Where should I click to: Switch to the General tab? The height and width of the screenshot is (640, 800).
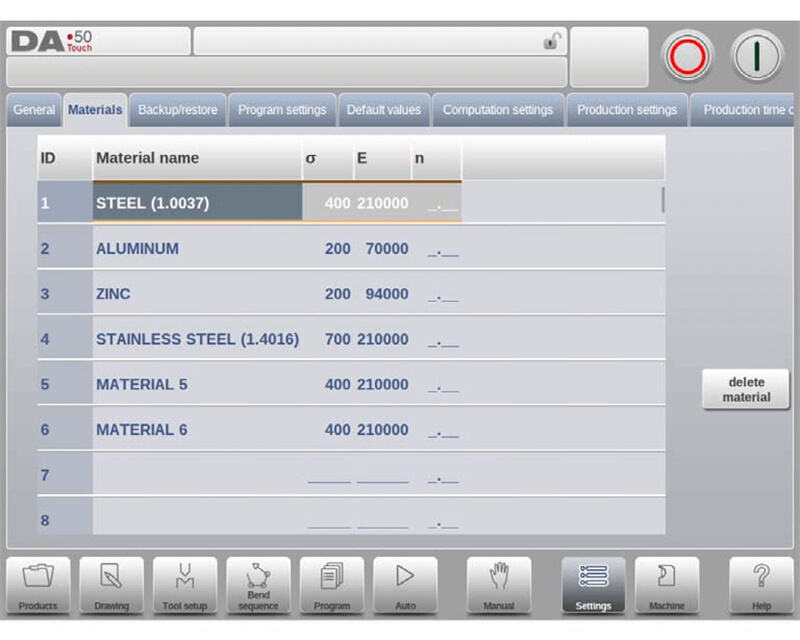point(34,110)
